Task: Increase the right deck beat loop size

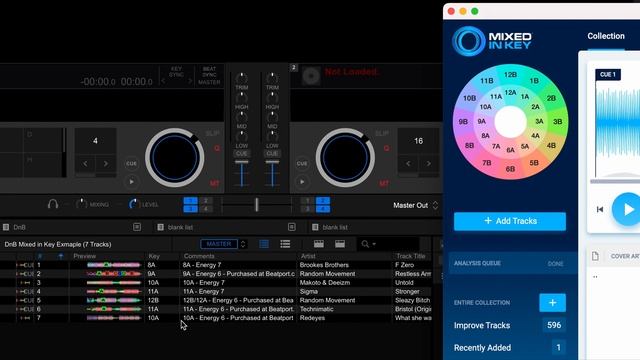Action: tap(429, 164)
